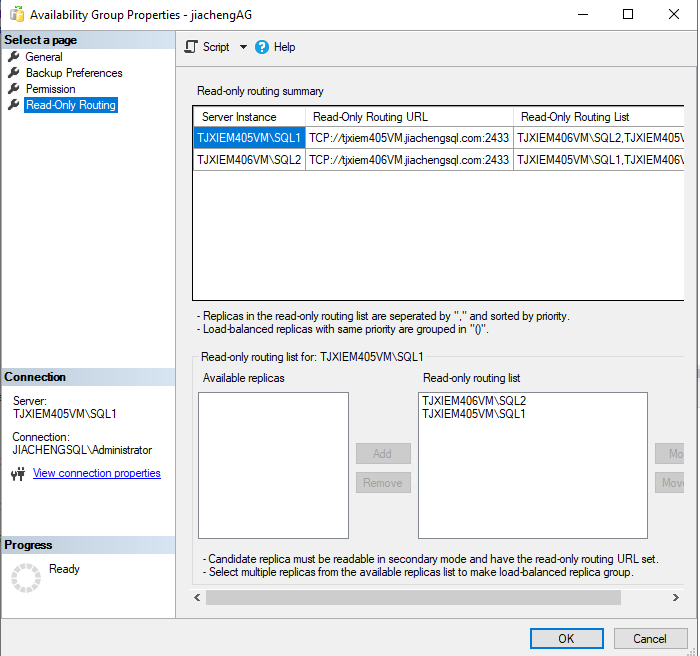
Task: Sort by the Read-Only Routing URL column header
Action: point(370,117)
